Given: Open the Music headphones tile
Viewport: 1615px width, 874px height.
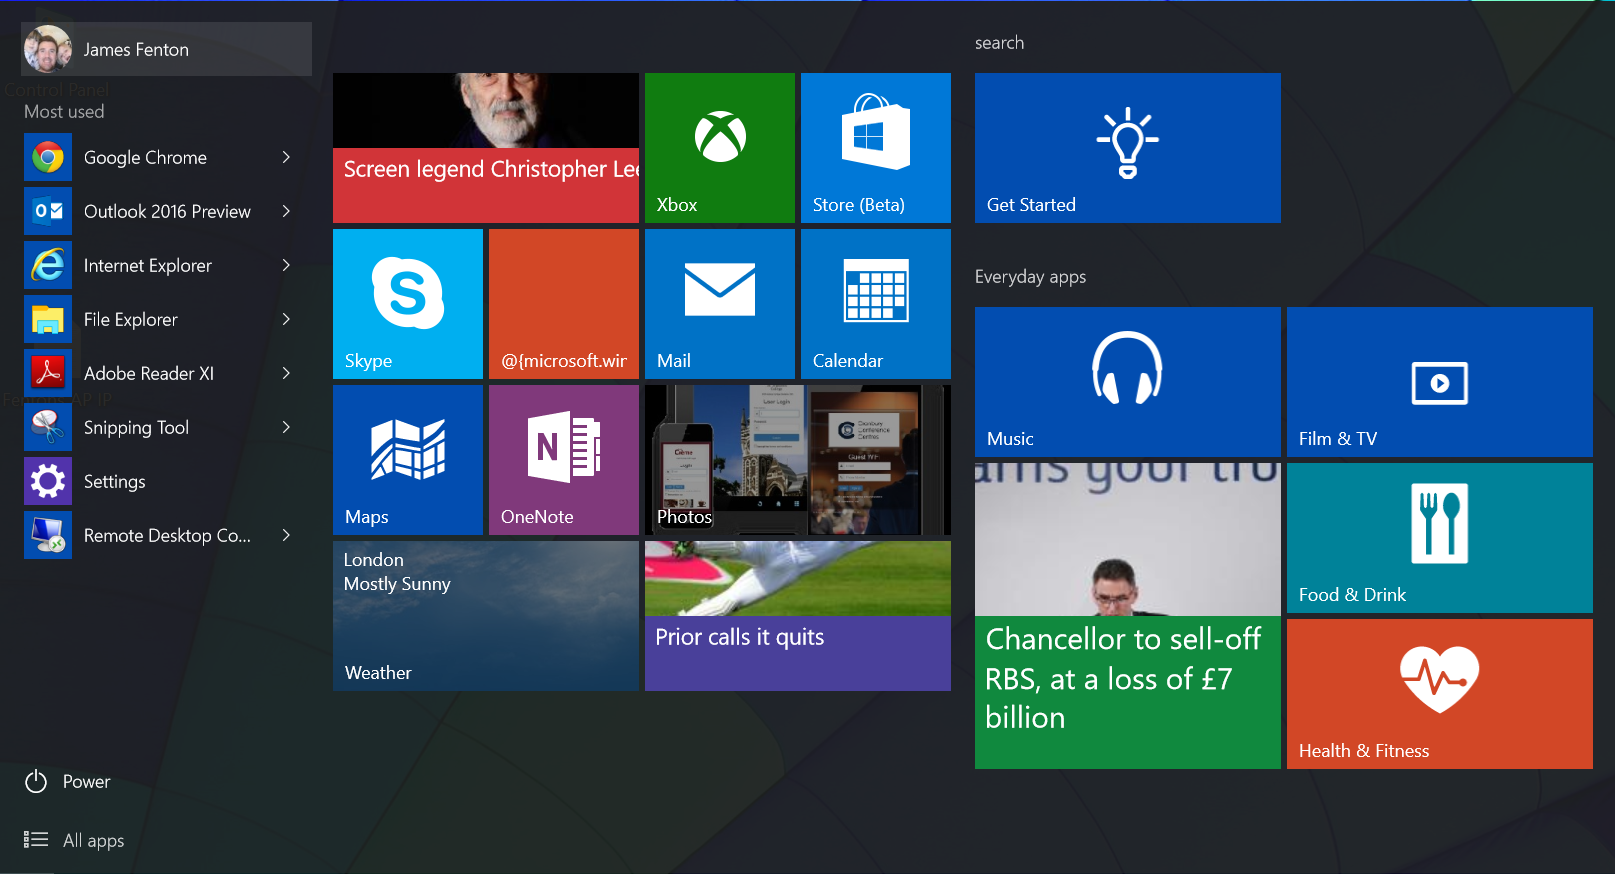Looking at the screenshot, I should click(1128, 382).
